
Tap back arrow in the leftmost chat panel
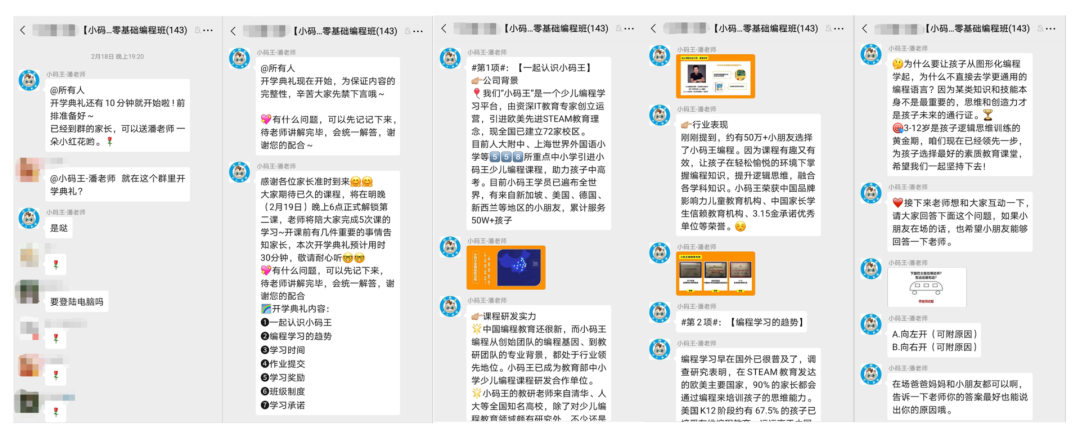22,30
